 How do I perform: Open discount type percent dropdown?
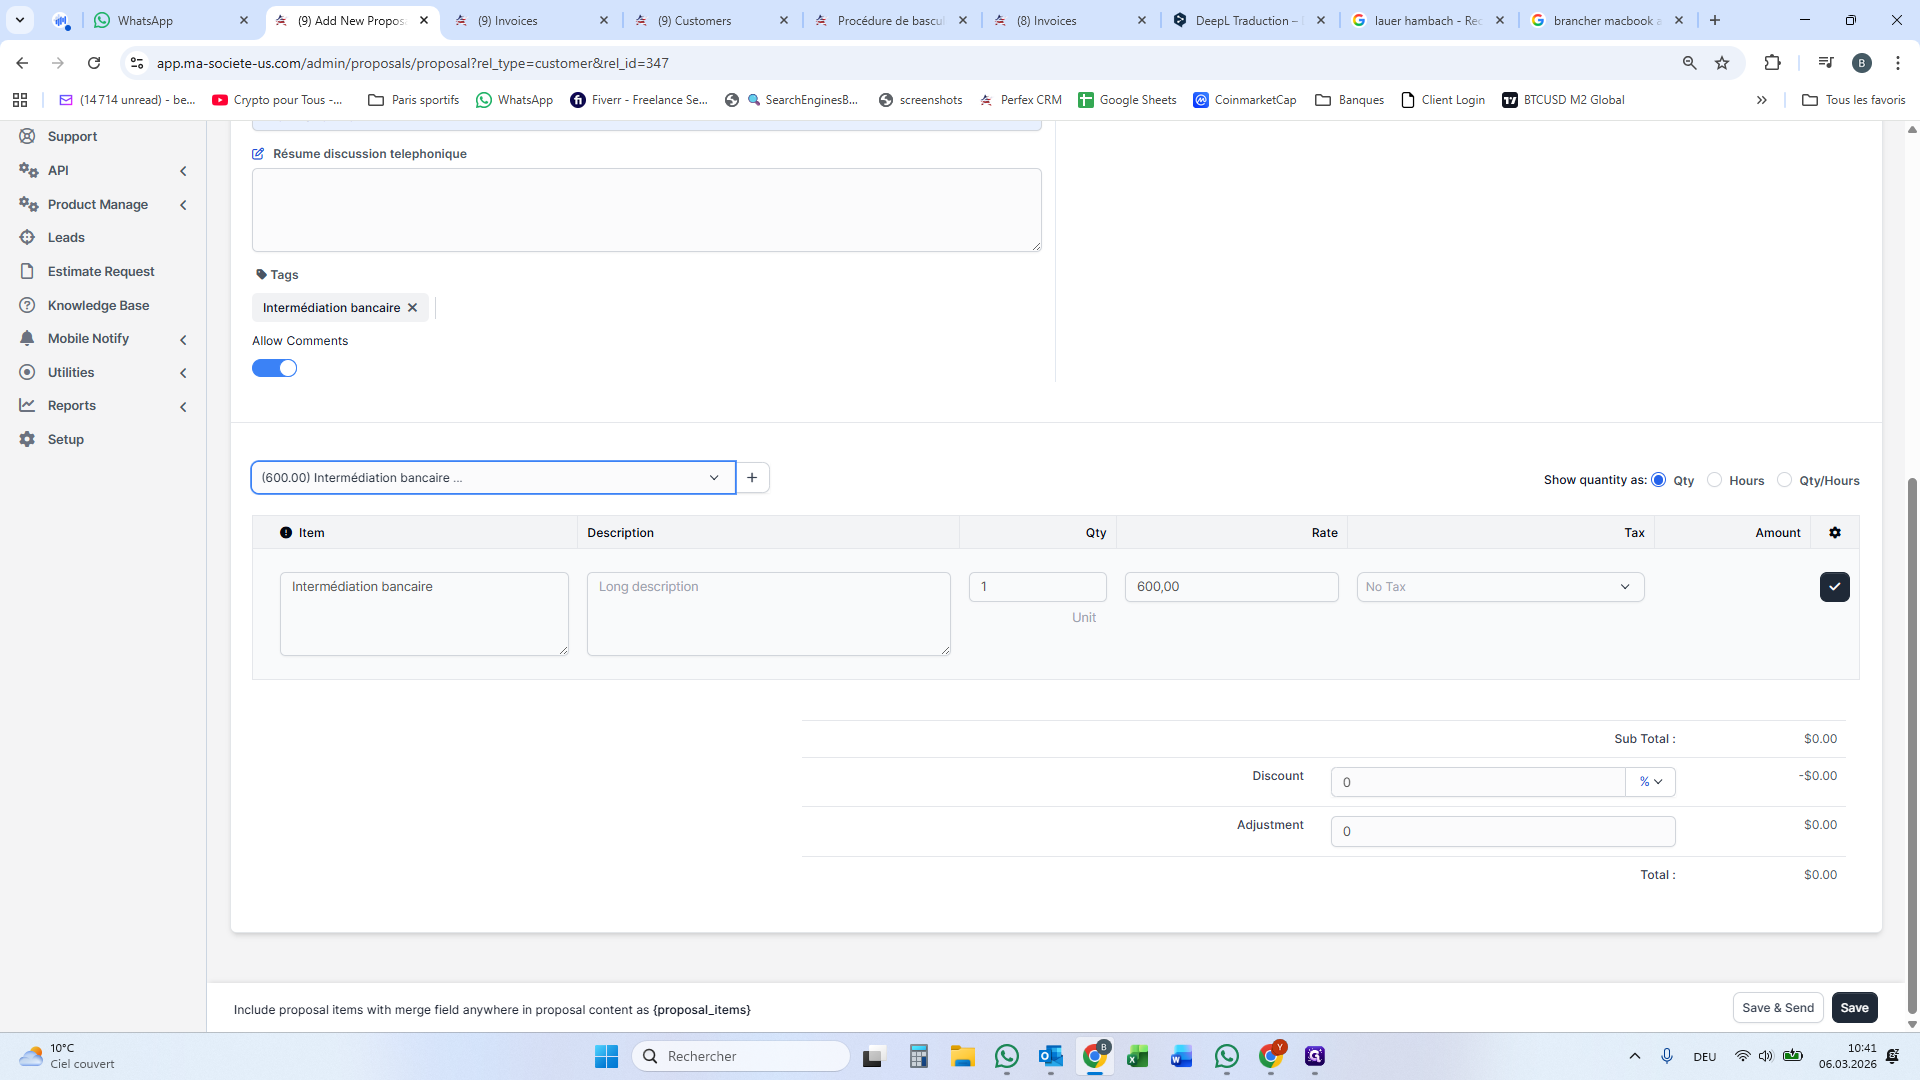click(x=1650, y=782)
